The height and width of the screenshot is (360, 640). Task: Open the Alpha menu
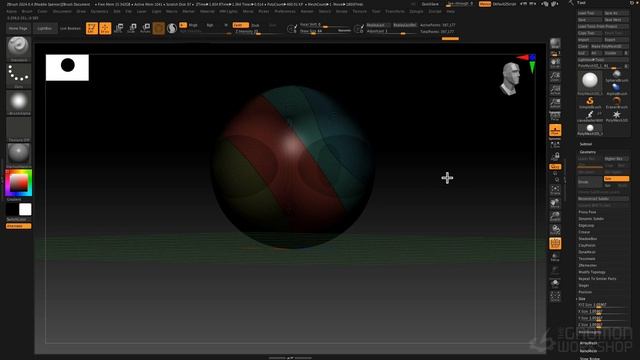coord(11,11)
